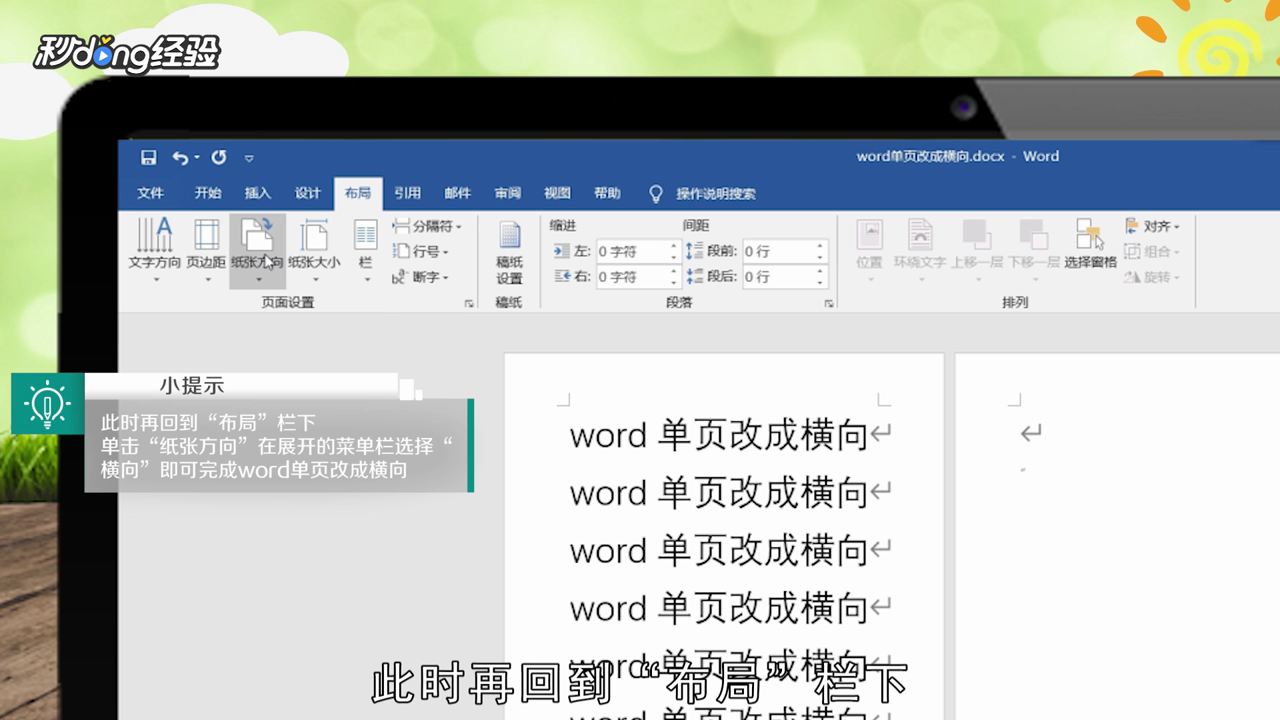Click the Save icon in quick access toolbar
This screenshot has height=720, width=1280.
148,157
